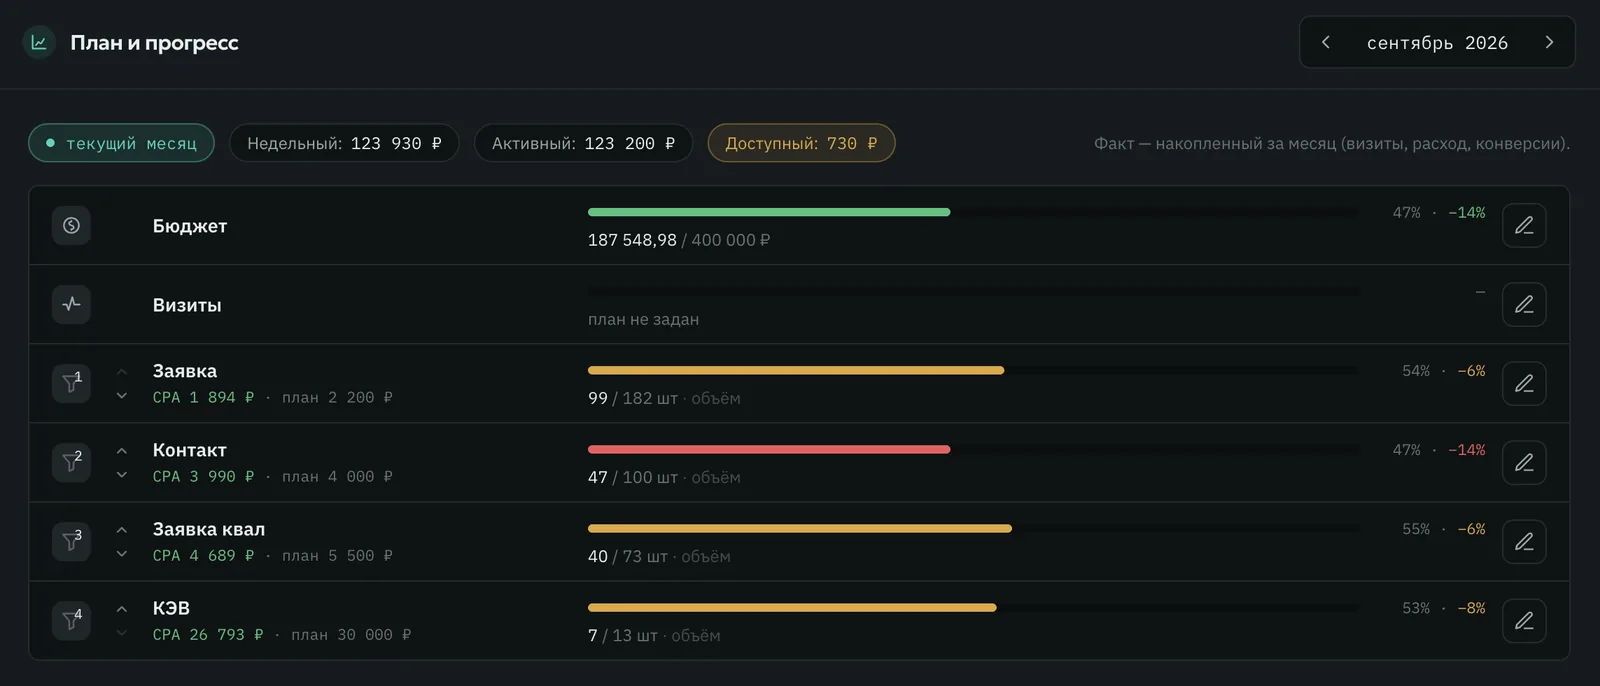Click the Визиты pulse icon
This screenshot has height=686, width=1600.
coord(71,304)
